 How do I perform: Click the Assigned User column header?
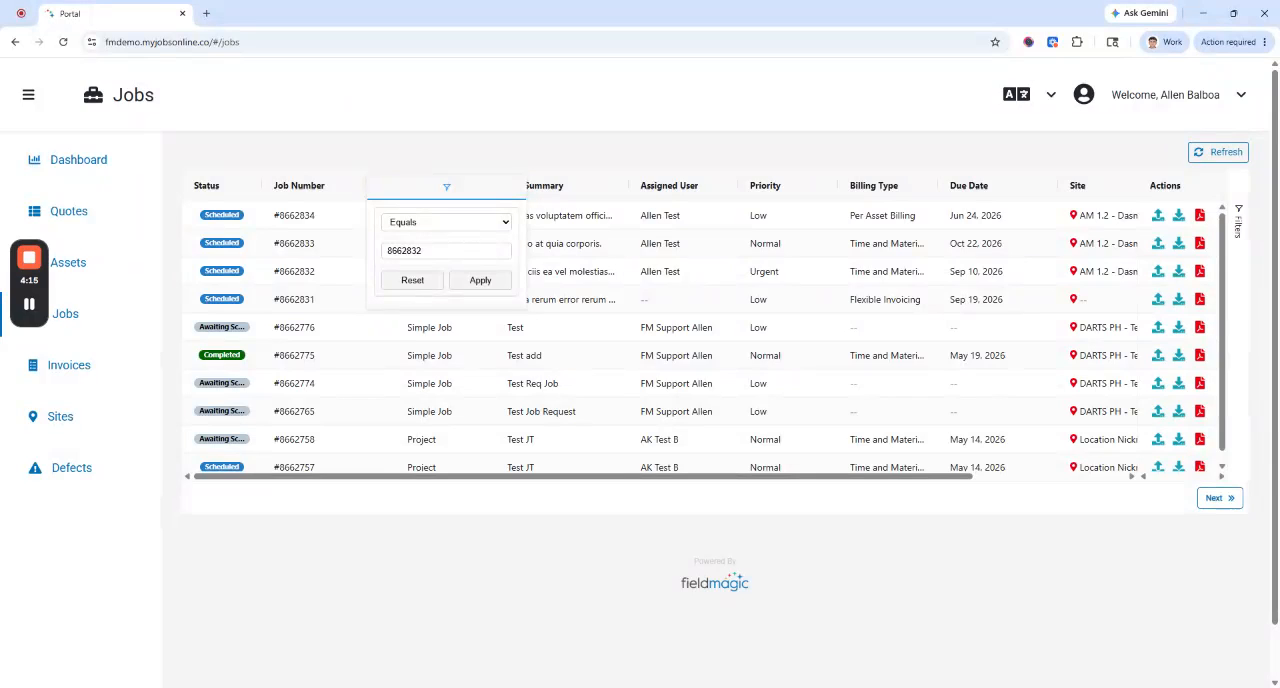669,185
